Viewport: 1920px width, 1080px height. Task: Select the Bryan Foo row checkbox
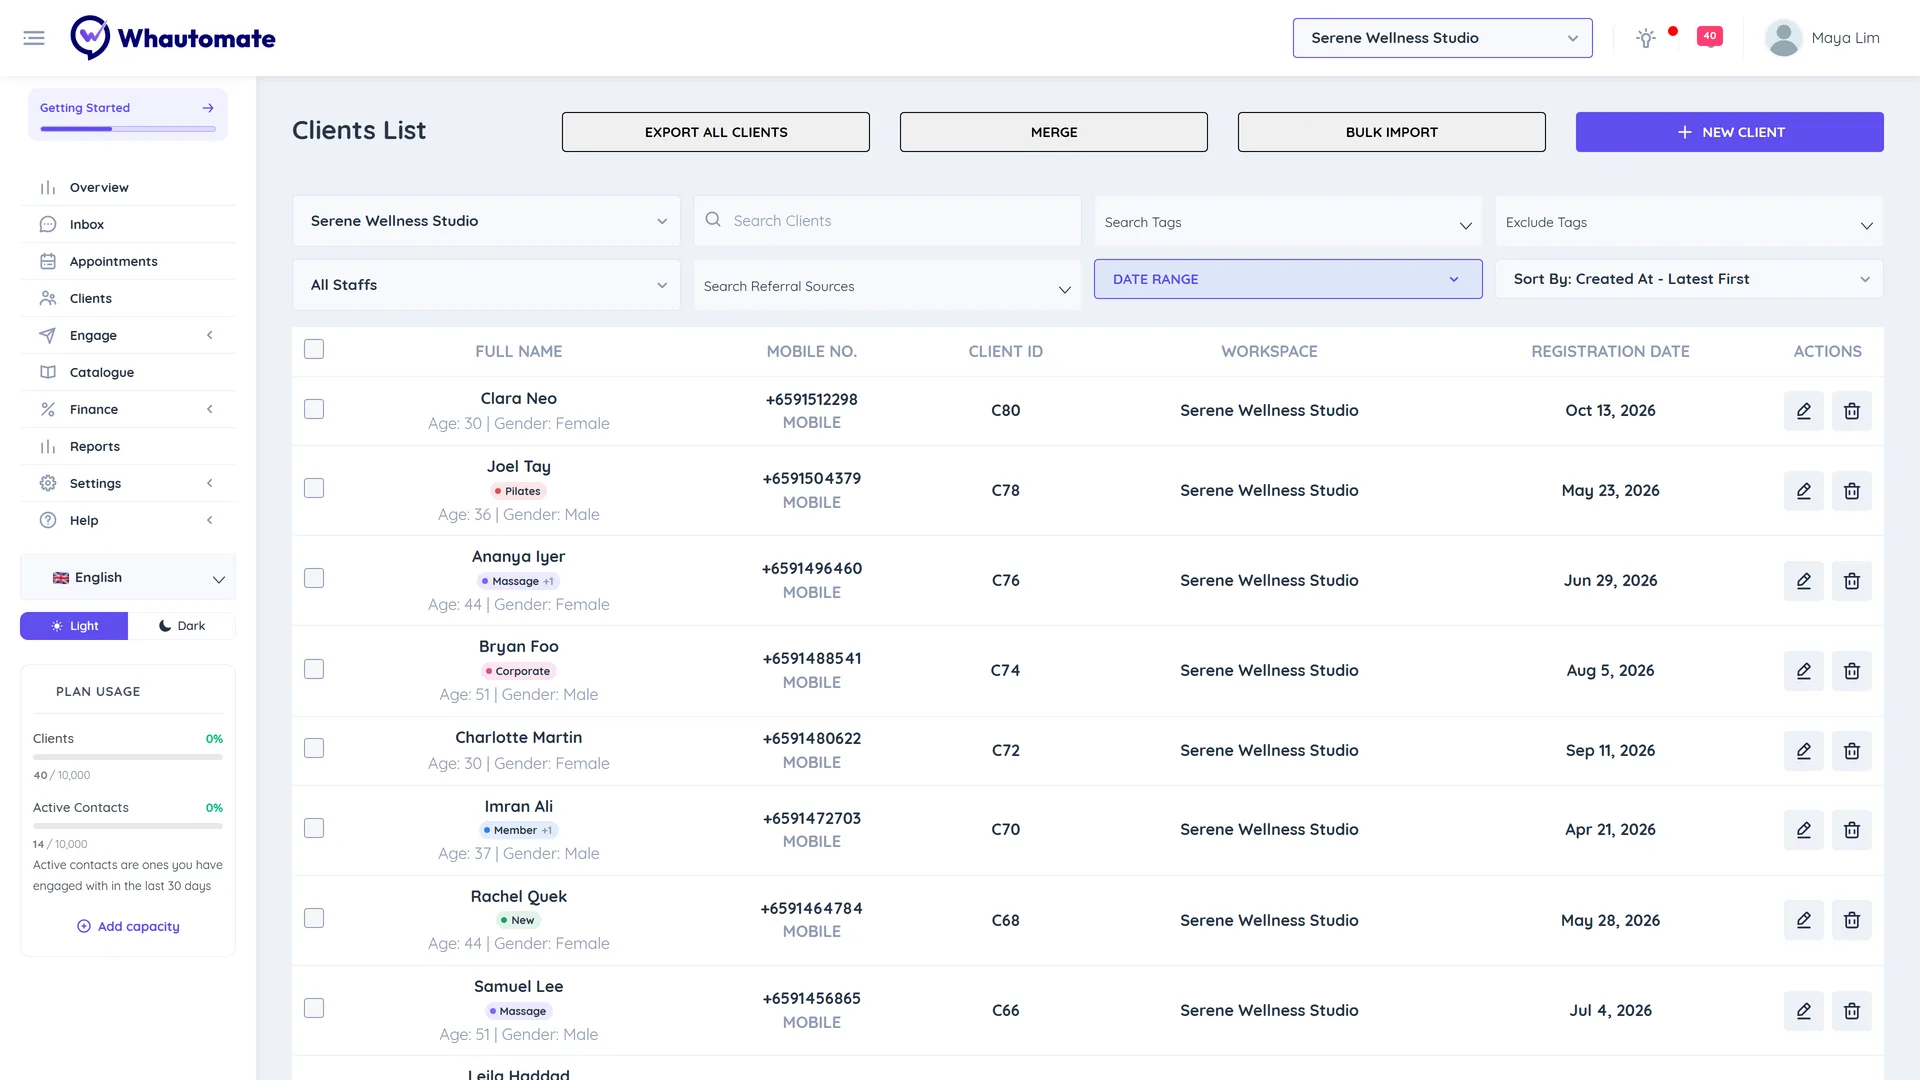(x=314, y=670)
